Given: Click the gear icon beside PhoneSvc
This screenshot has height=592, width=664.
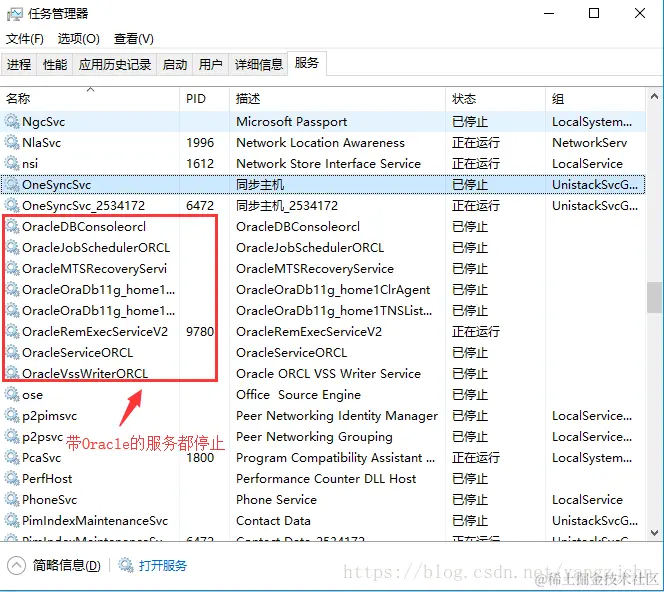Looking at the screenshot, I should tap(12, 500).
